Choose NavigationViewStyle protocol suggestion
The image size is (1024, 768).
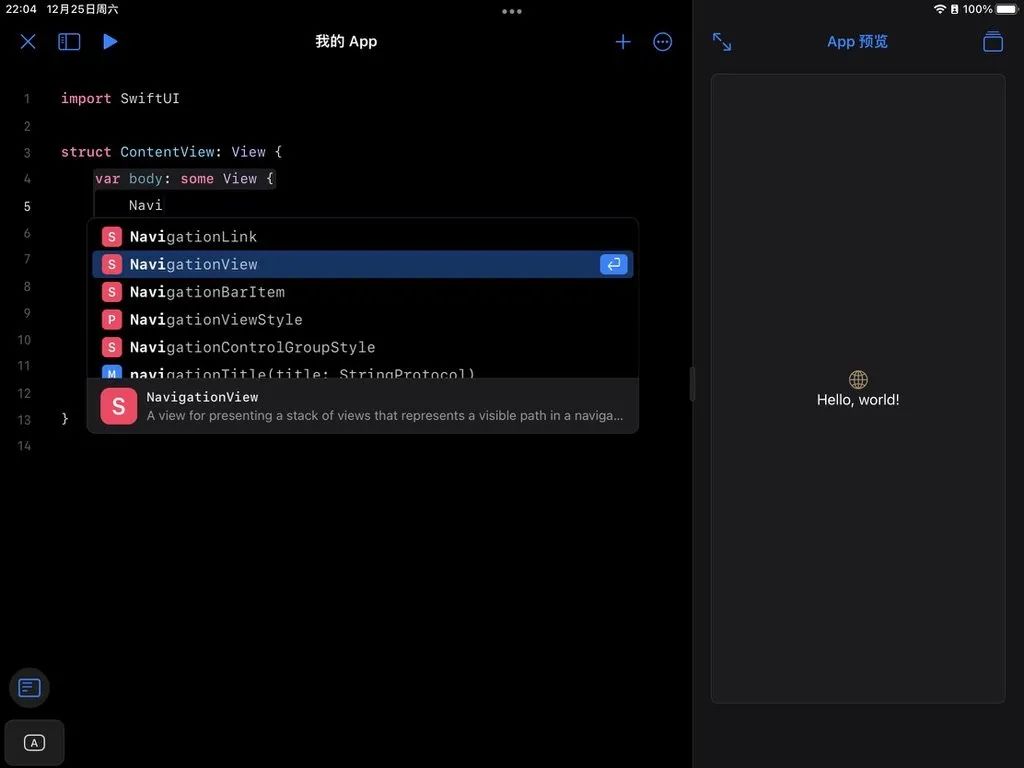(x=362, y=319)
